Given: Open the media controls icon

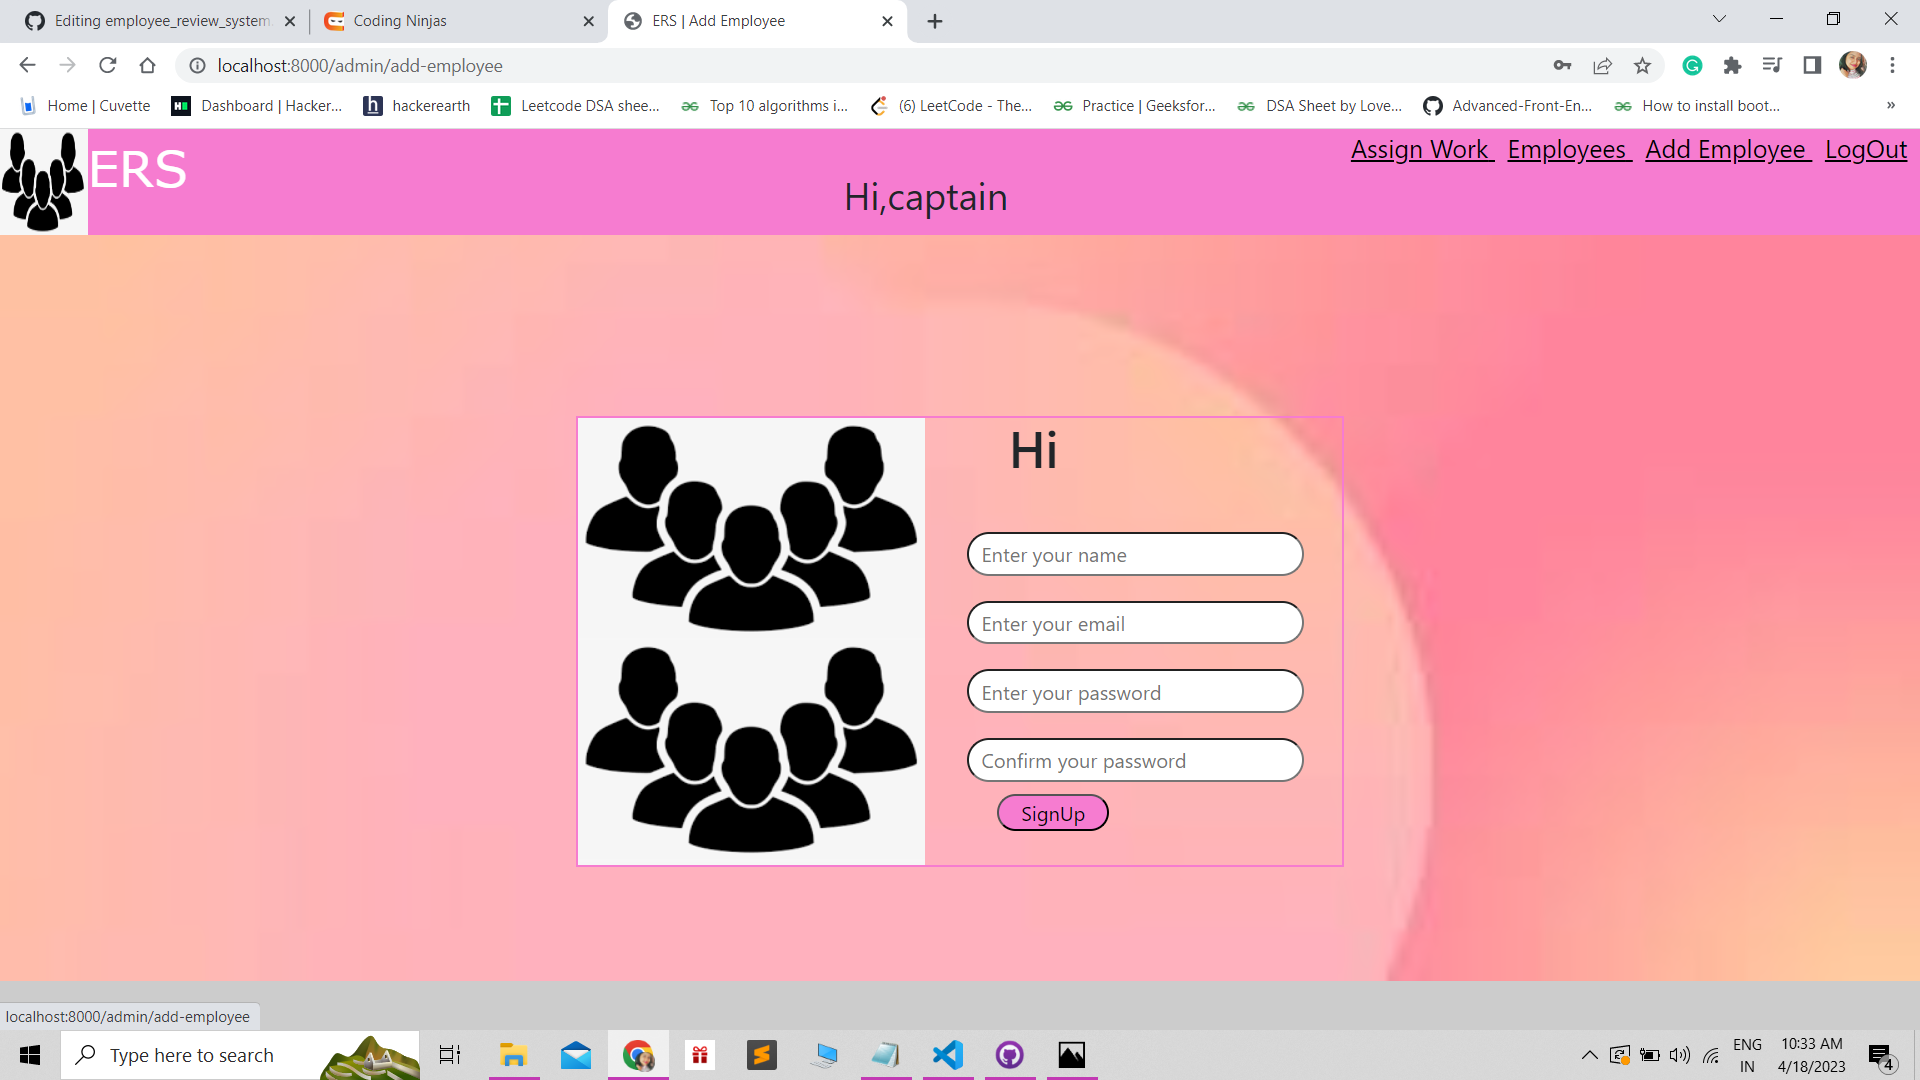Looking at the screenshot, I should (x=1772, y=65).
